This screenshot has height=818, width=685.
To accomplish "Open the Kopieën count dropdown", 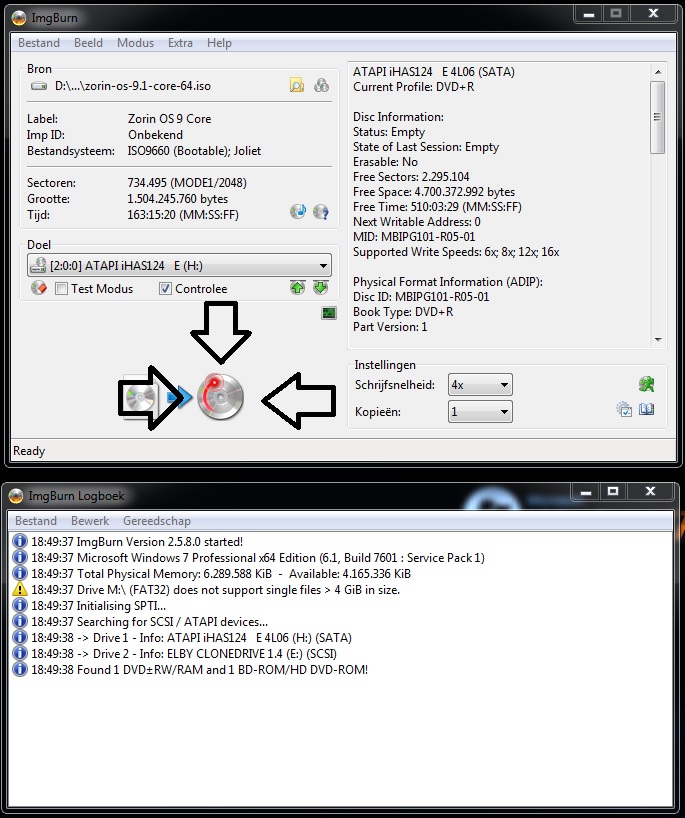I will pos(480,412).
